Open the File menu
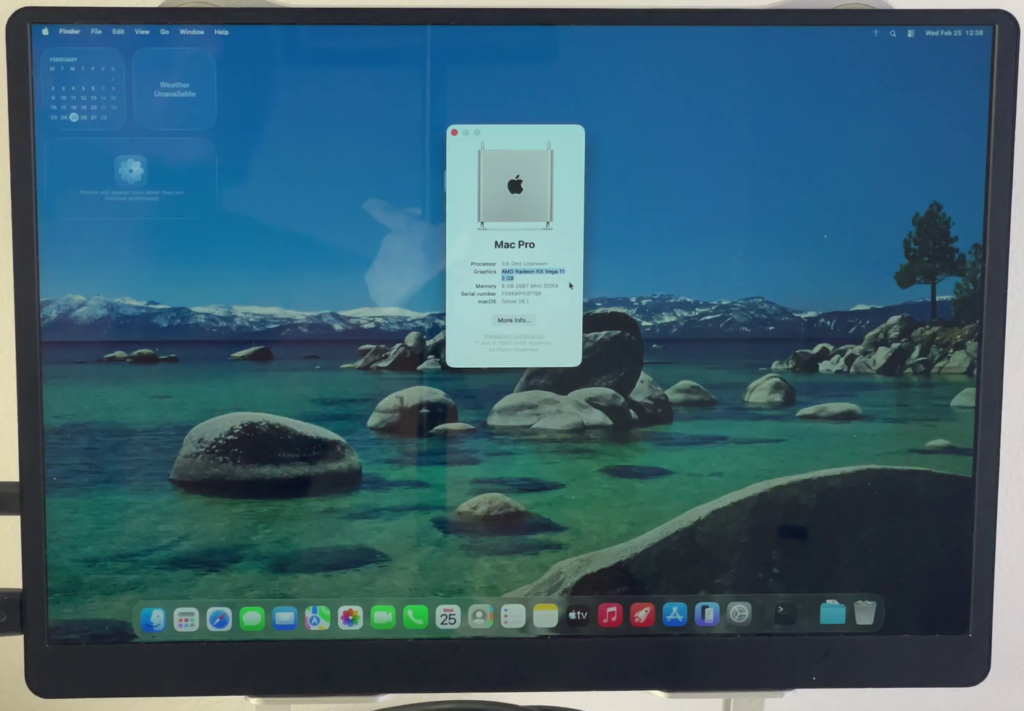This screenshot has height=711, width=1024. tap(96, 32)
